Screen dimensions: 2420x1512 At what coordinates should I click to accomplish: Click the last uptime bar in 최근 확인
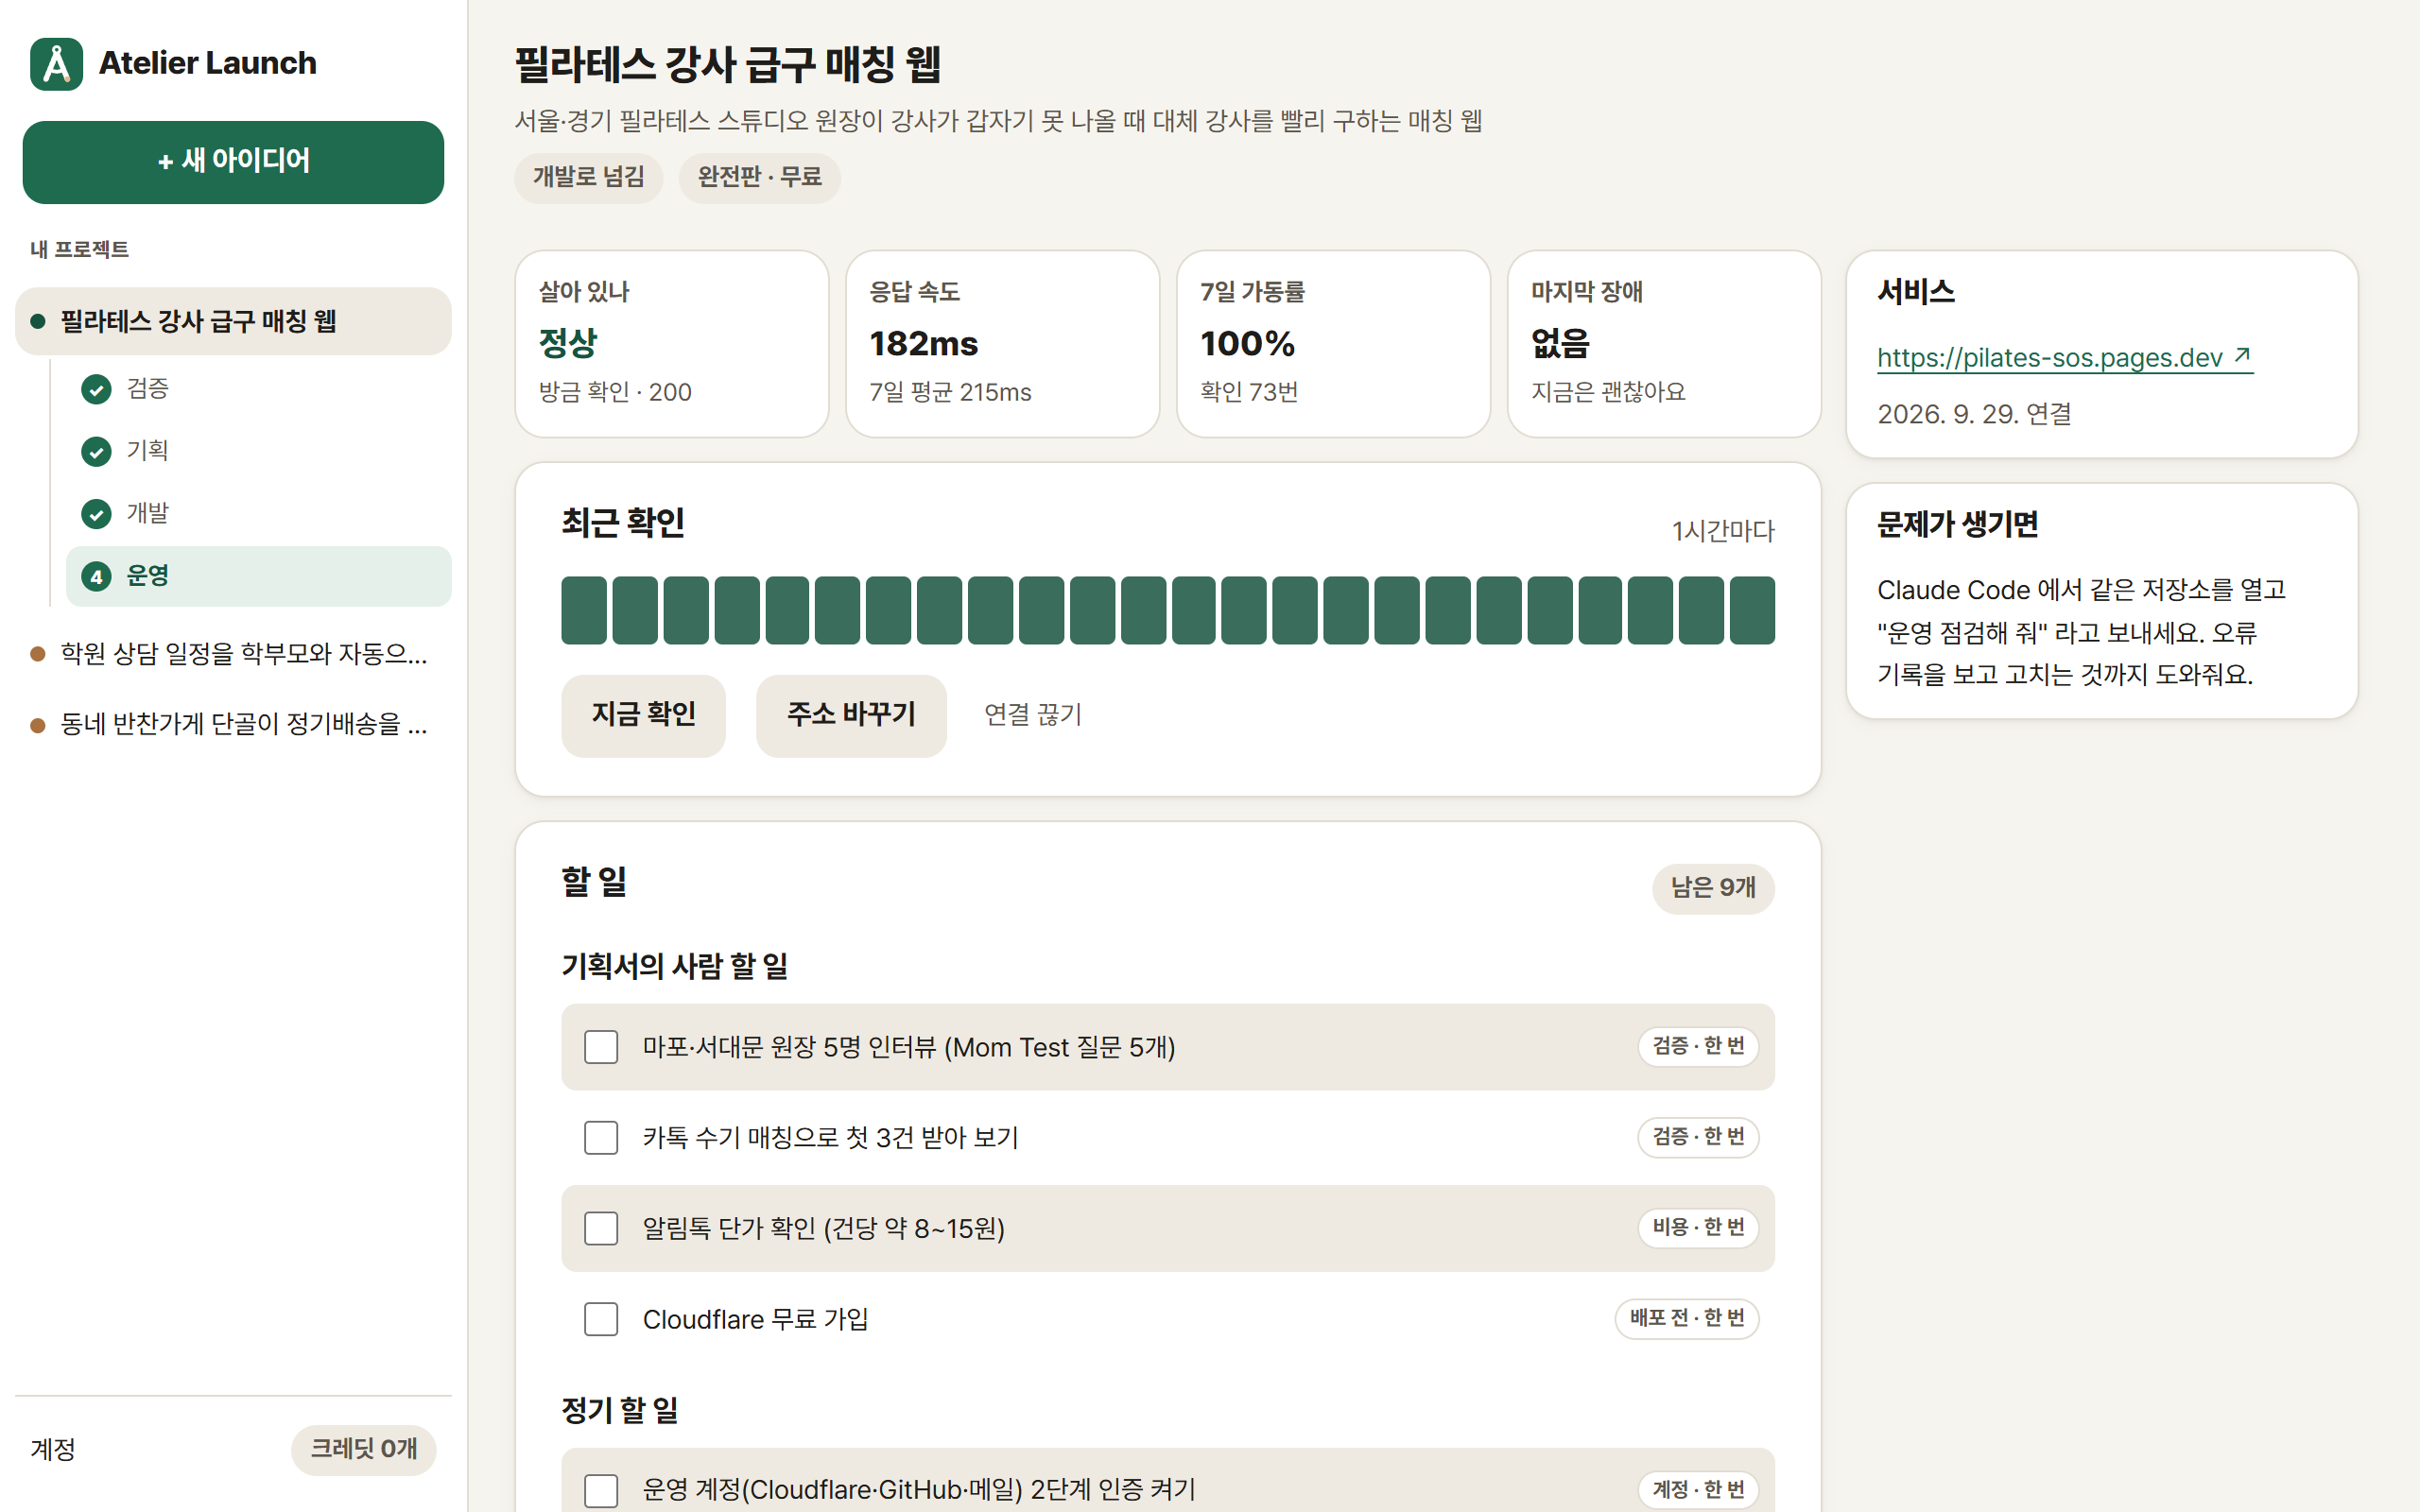pos(1752,610)
